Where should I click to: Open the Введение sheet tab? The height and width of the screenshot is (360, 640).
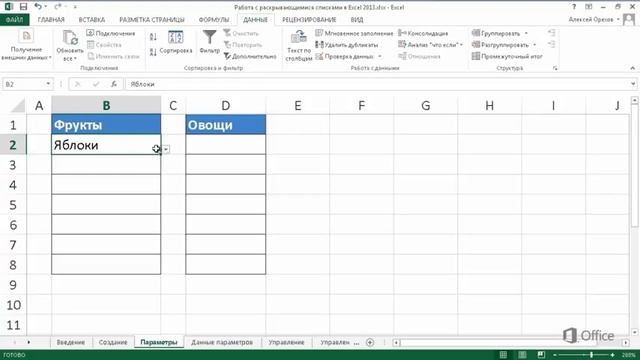click(71, 342)
